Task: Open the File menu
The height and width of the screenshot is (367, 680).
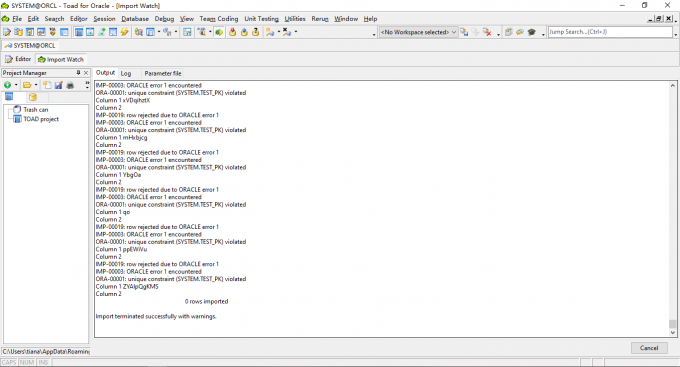Action: click(17, 19)
